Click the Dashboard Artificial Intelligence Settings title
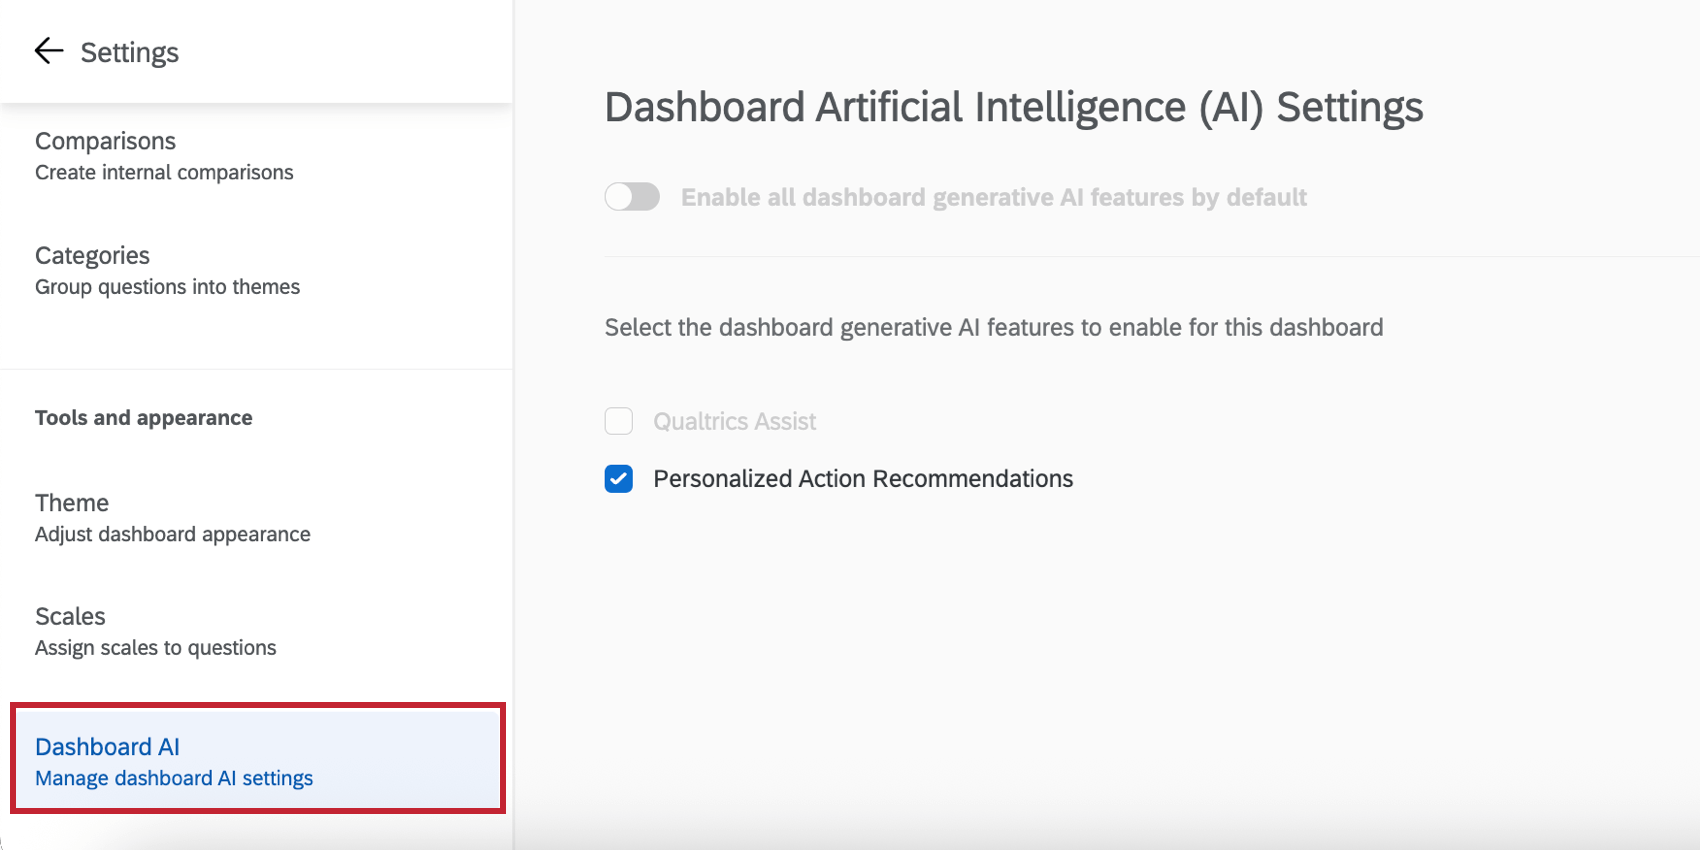Image resolution: width=1700 pixels, height=850 pixels. click(x=1013, y=107)
